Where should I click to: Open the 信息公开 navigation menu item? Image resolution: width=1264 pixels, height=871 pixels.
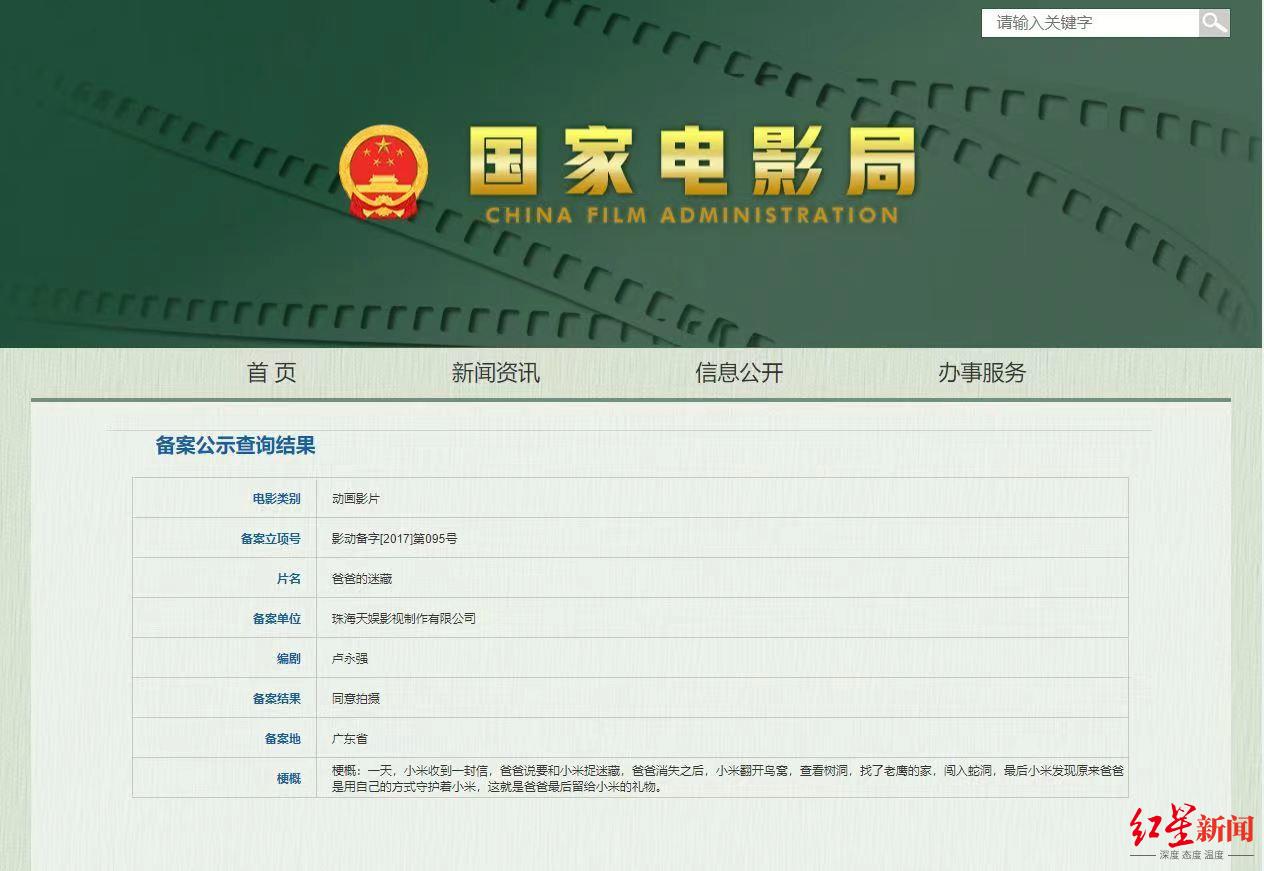coord(739,373)
